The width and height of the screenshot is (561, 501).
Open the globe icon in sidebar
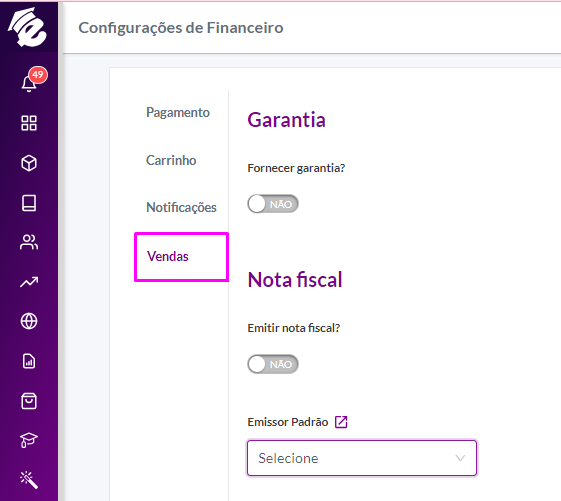[x=29, y=321]
